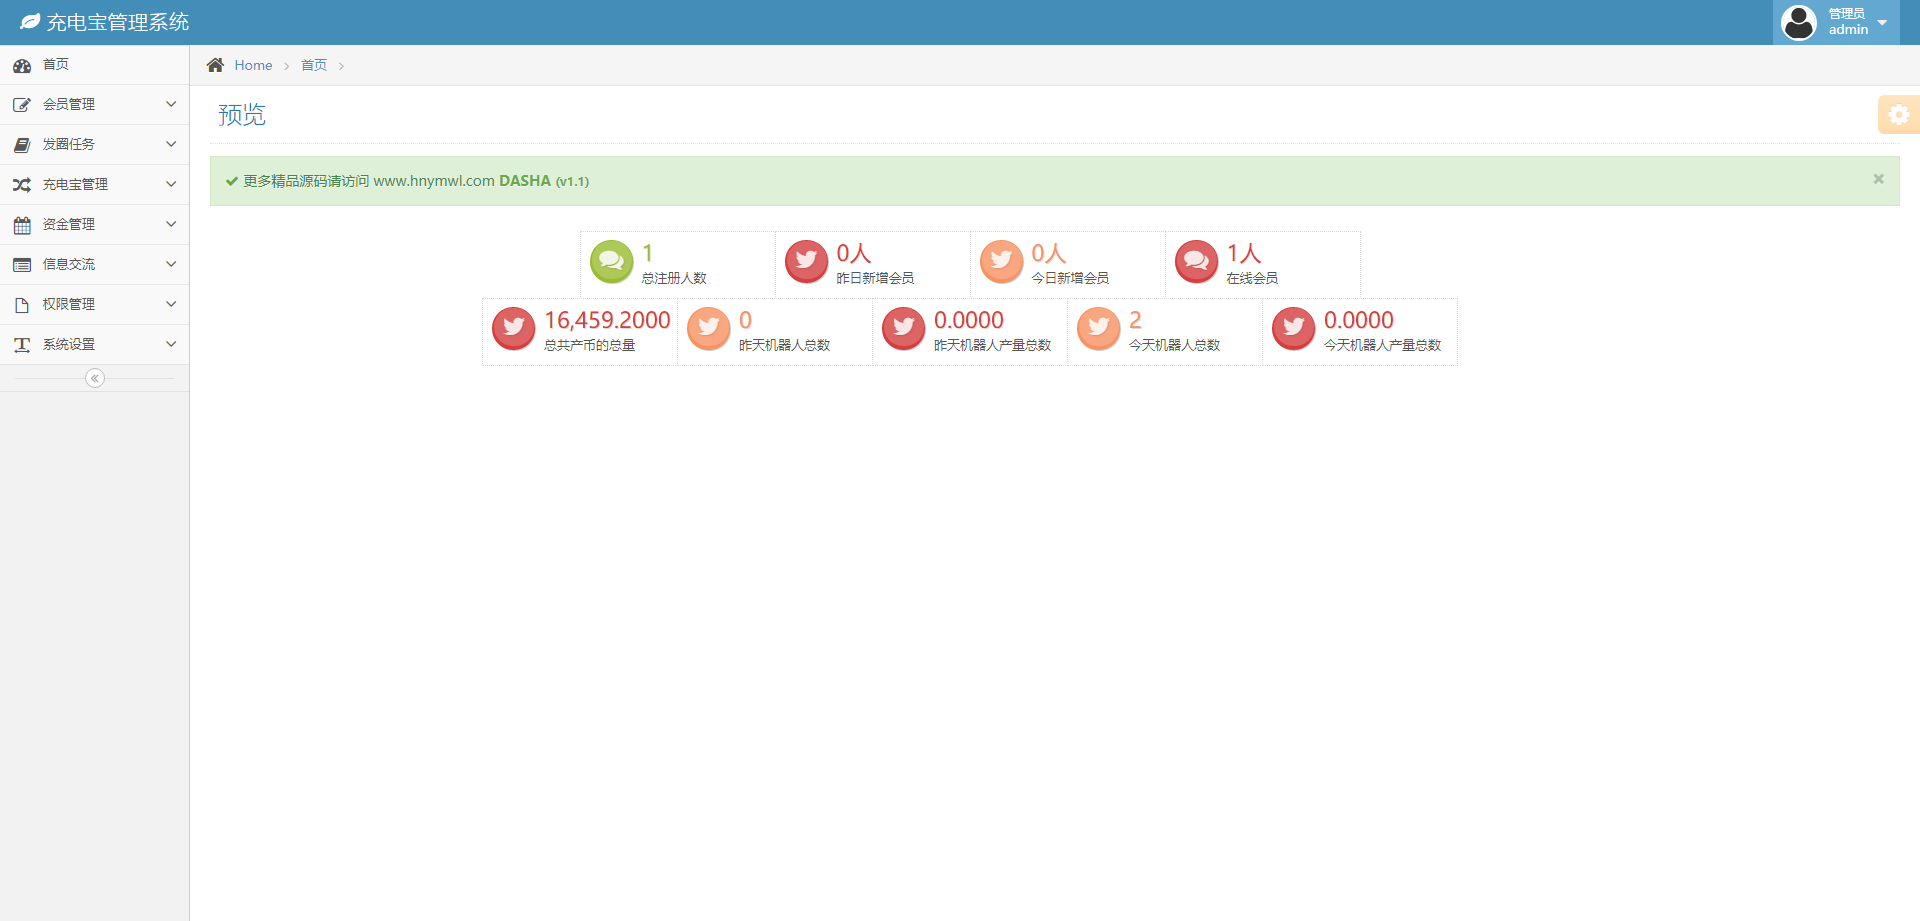This screenshot has height=921, width=1920.
Task: Click the 首页 breadcrumb link
Action: click(314, 65)
